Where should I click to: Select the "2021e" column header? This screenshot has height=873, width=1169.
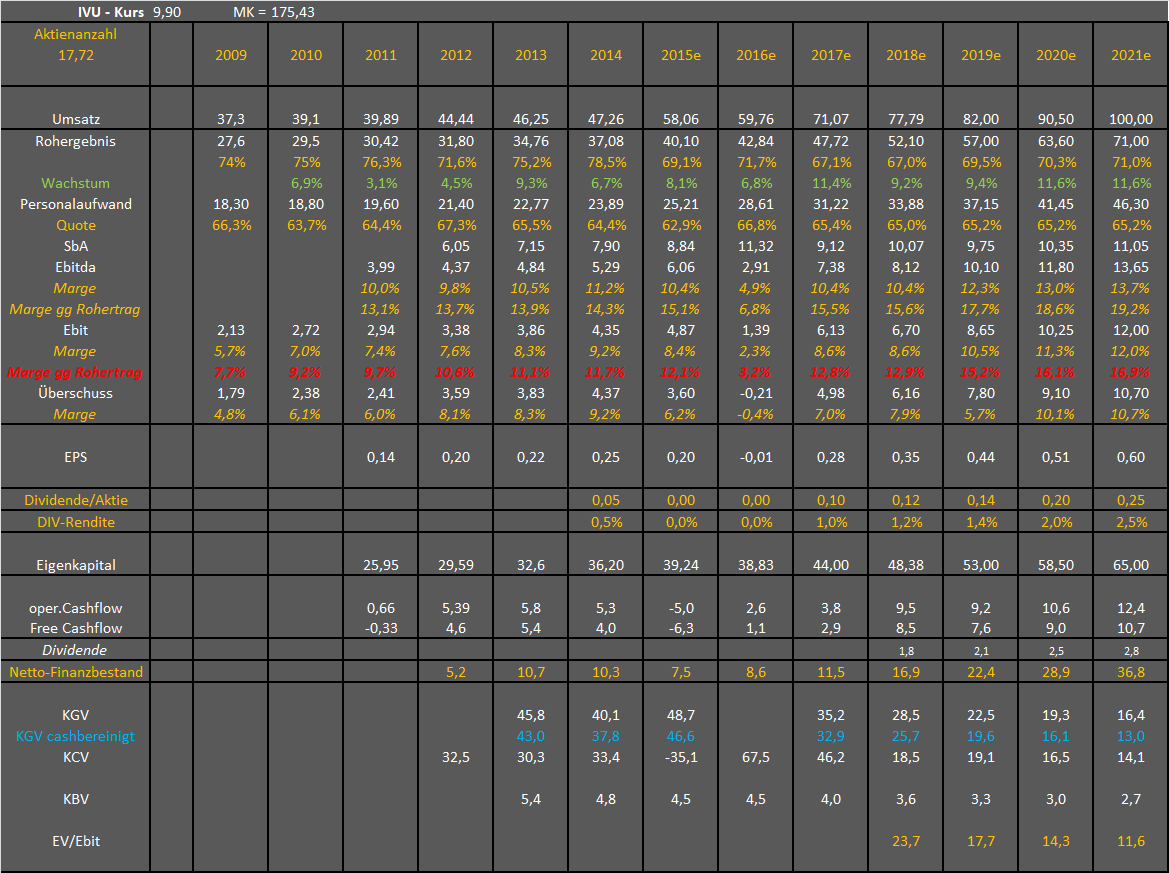pos(1131,54)
